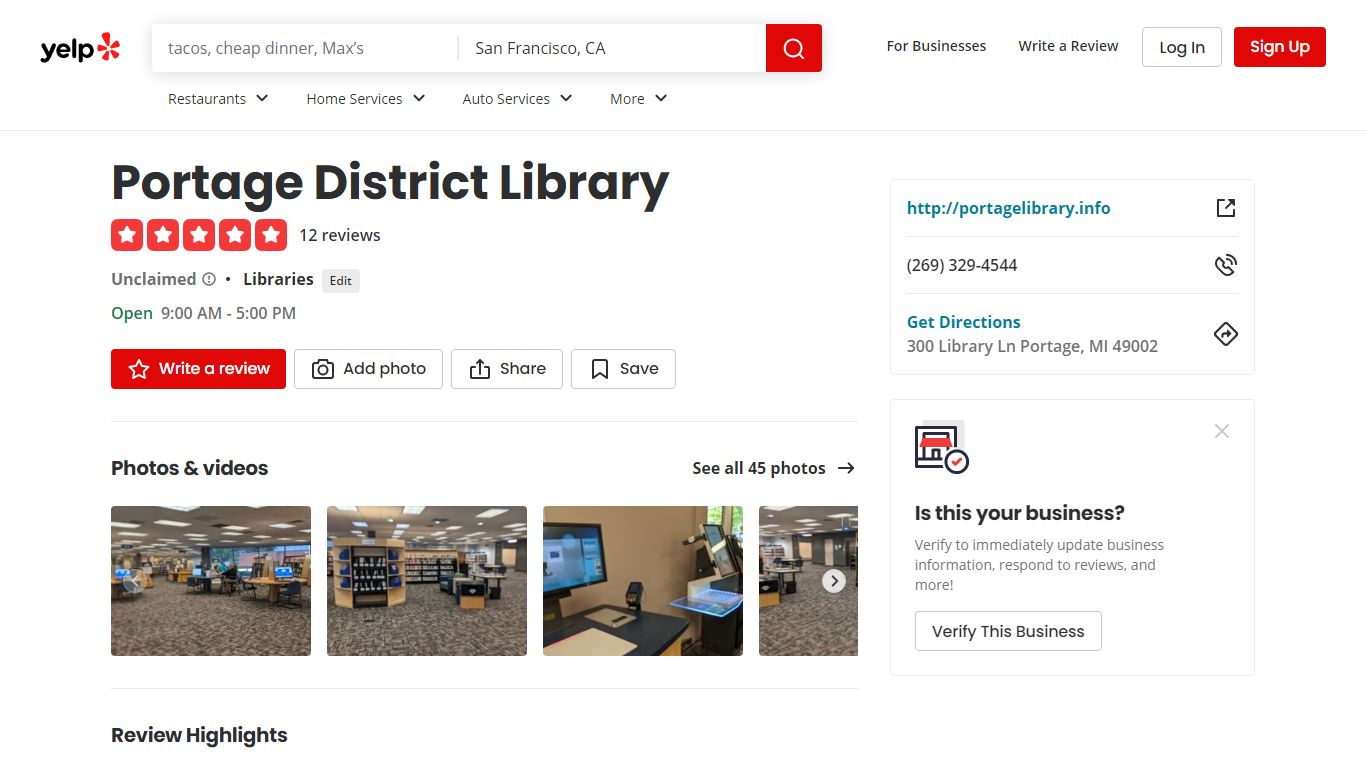Viewport: 1366px width, 768px height.
Task: Click the info icon next to Unclaimed
Action: point(209,279)
